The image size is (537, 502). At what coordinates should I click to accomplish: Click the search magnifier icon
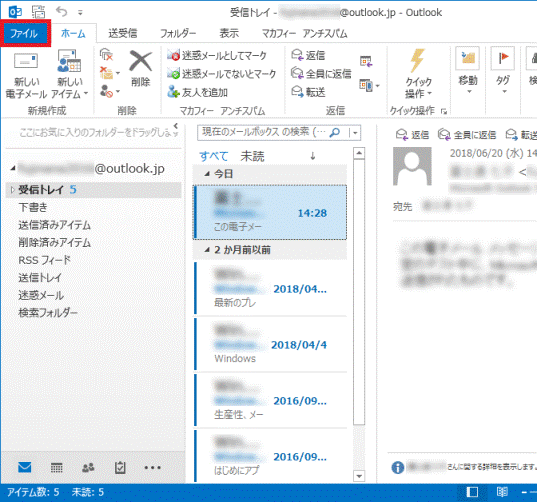(x=335, y=132)
